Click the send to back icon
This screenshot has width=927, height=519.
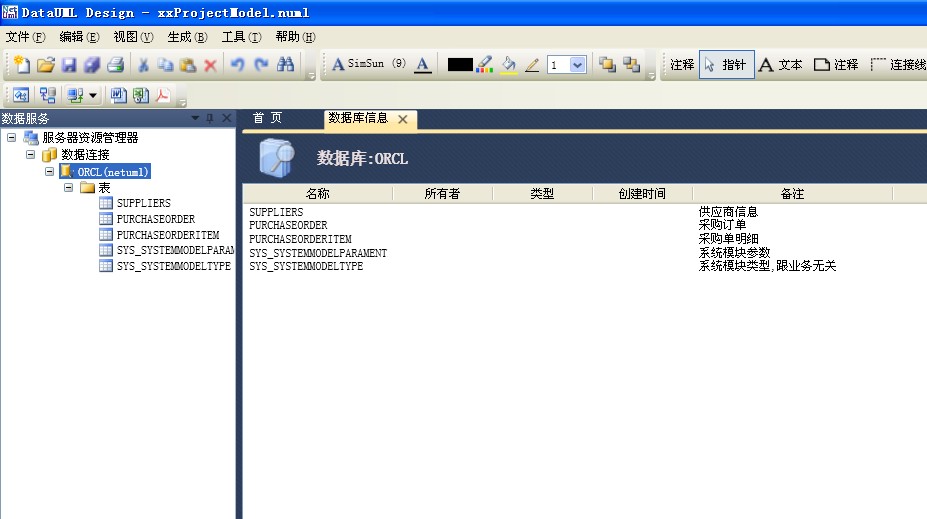(631, 64)
